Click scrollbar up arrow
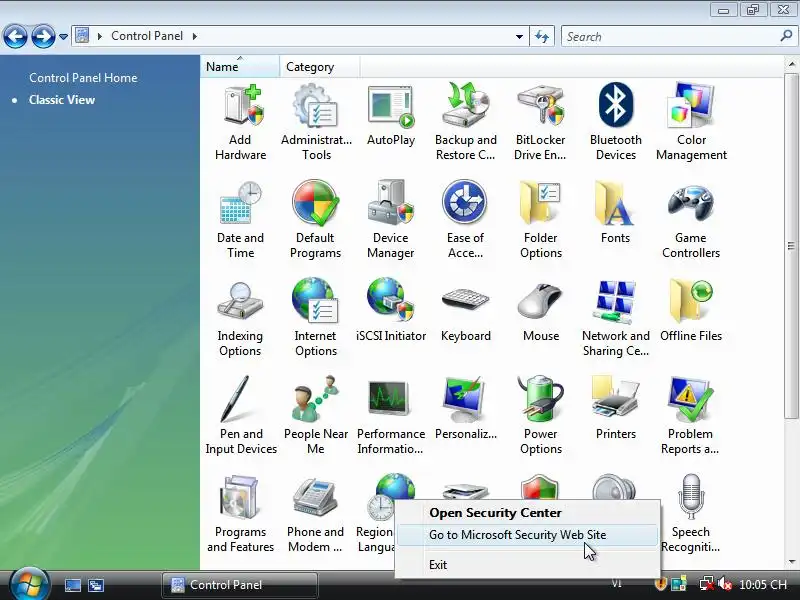Viewport: 800px width, 600px height. coord(791,64)
